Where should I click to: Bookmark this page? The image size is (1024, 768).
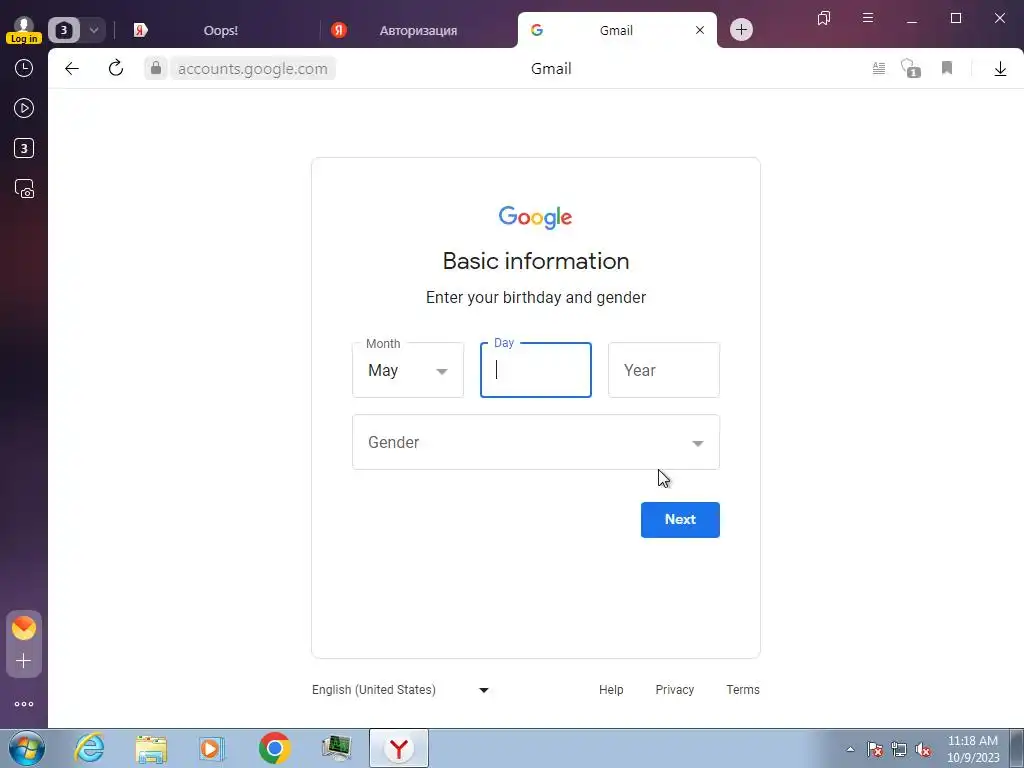click(x=947, y=68)
